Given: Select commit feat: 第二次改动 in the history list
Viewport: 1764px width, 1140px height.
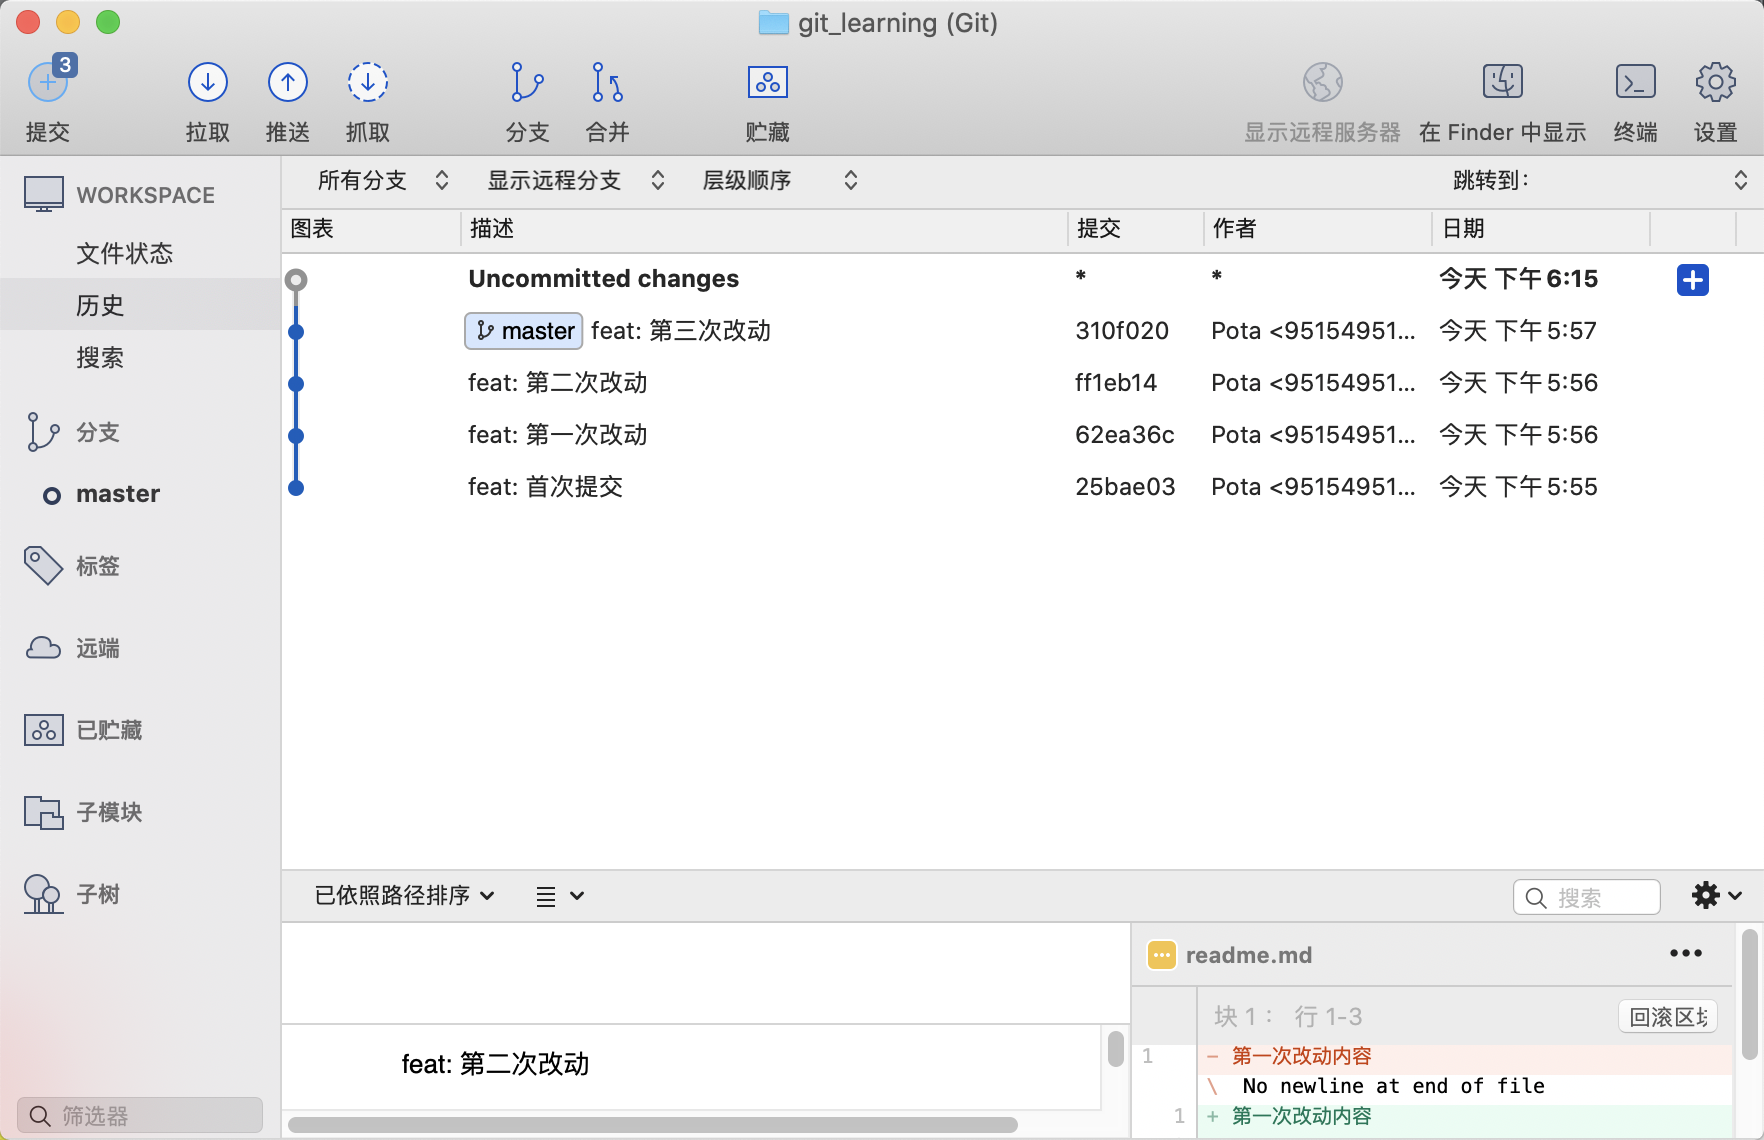Looking at the screenshot, I should click(x=1022, y=383).
